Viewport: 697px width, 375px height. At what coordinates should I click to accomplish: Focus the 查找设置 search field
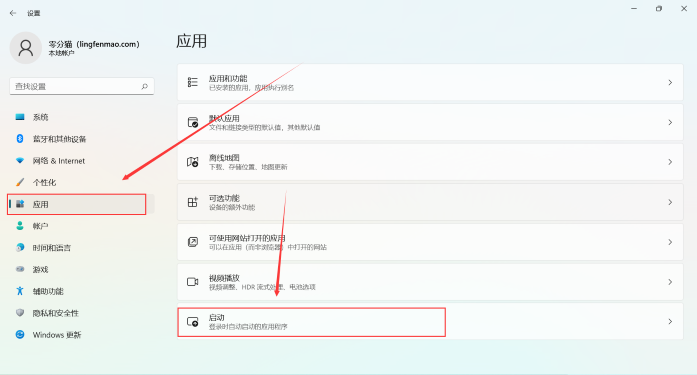pos(82,86)
